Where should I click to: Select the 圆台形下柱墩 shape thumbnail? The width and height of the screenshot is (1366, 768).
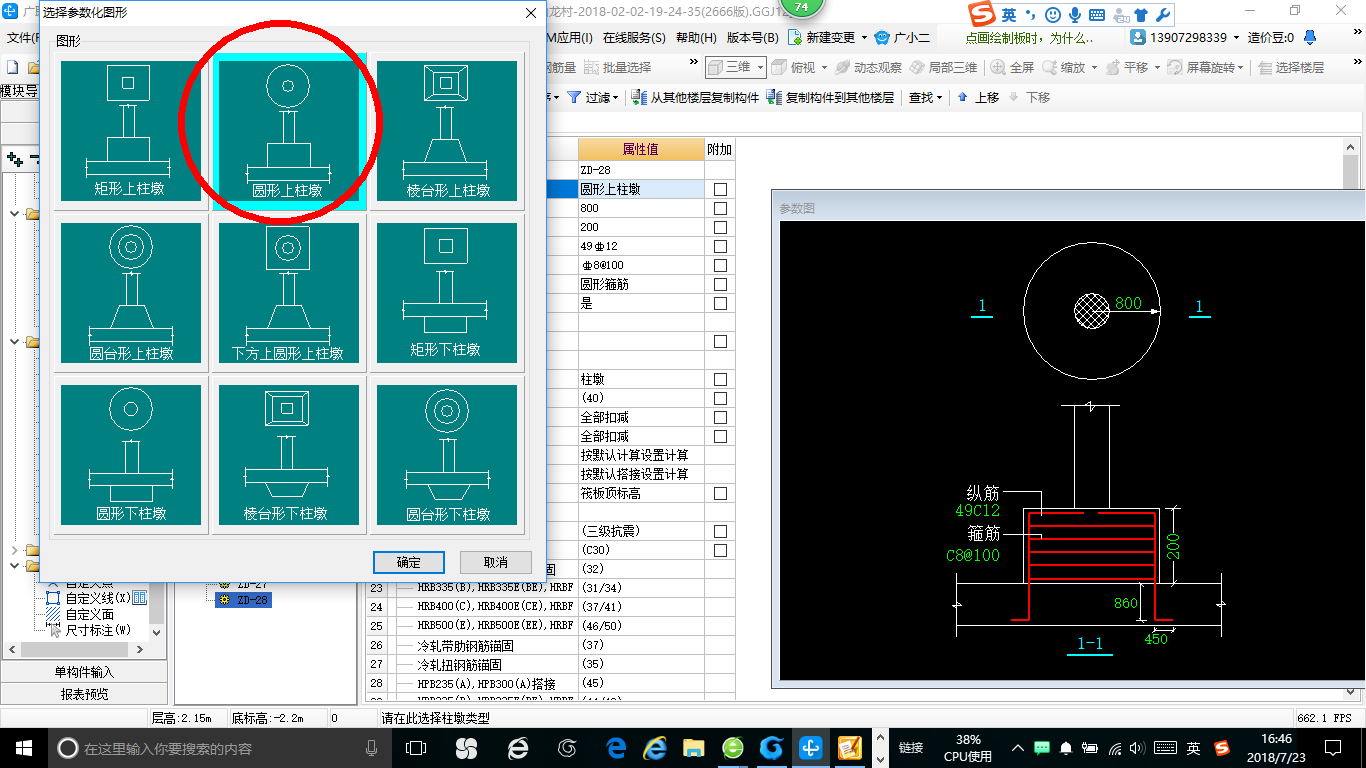(447, 454)
